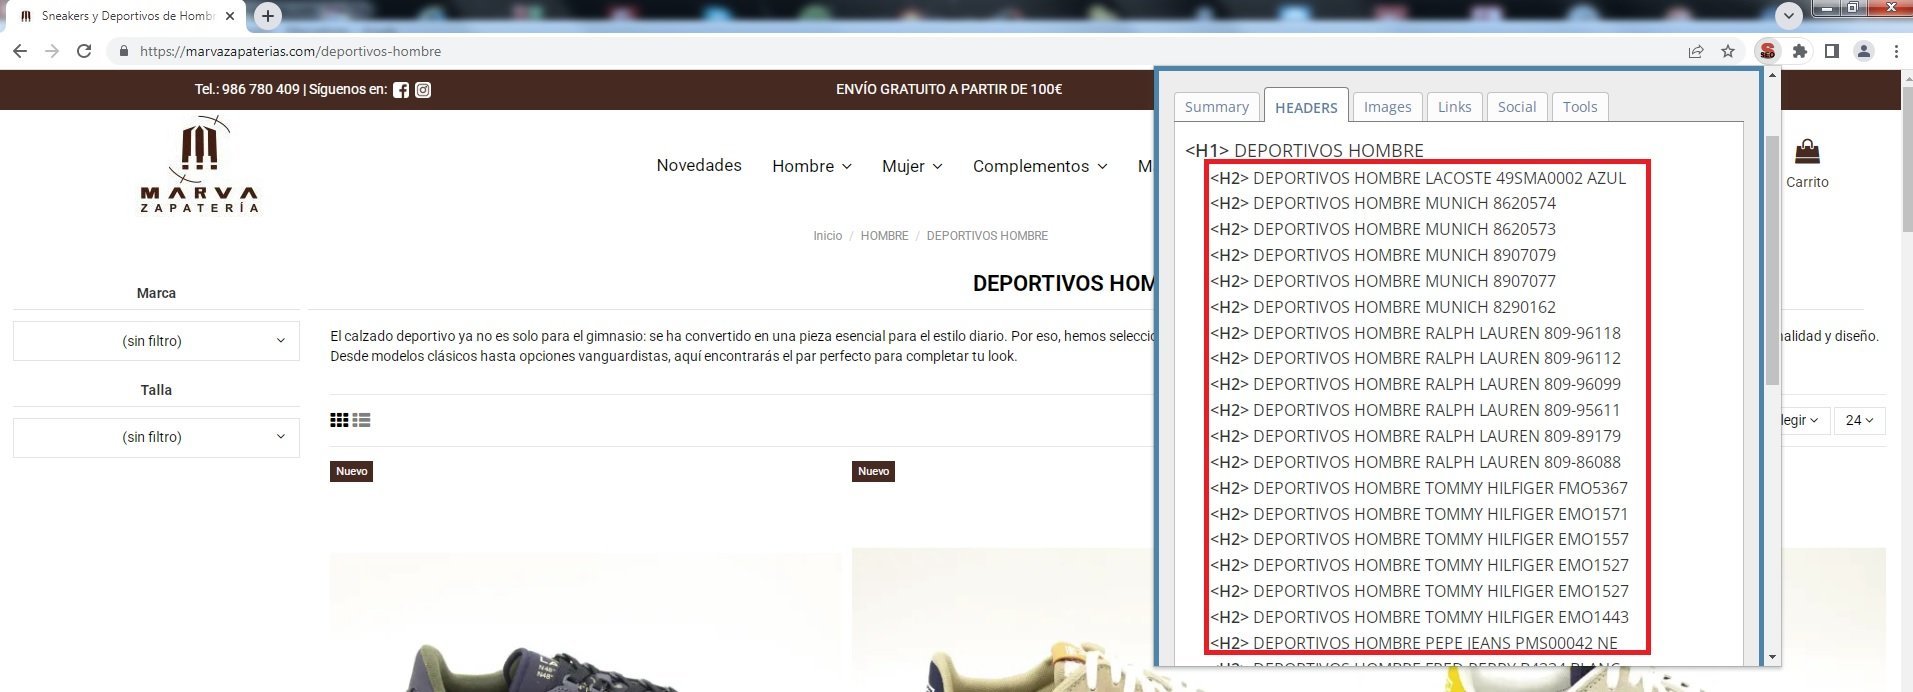Screen dimensions: 1913x692
Task: Click the DEPORTIVOS HOMBRE breadcrumb
Action: (987, 236)
